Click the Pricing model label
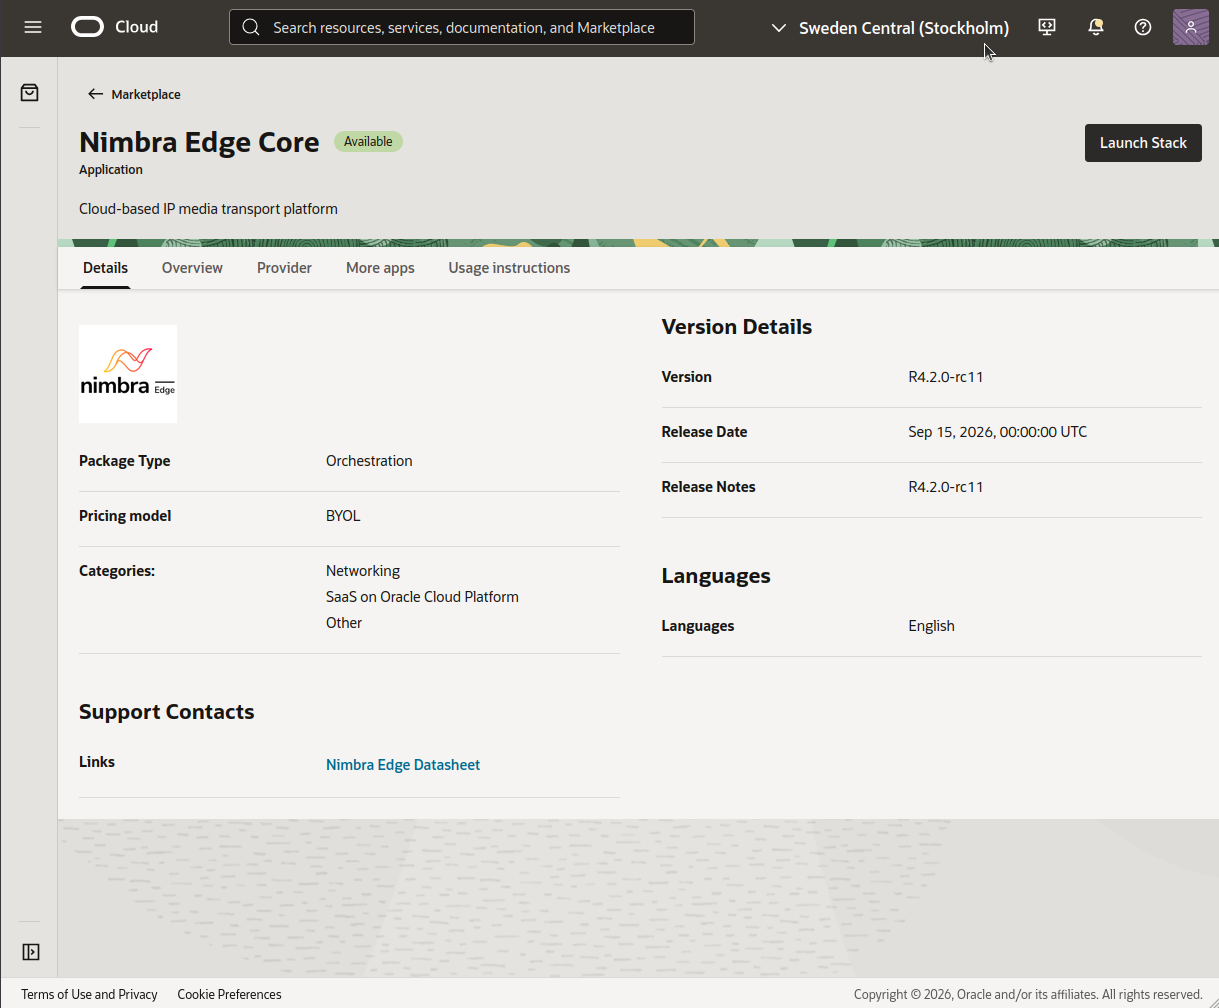The height and width of the screenshot is (1008, 1219). pos(125,516)
